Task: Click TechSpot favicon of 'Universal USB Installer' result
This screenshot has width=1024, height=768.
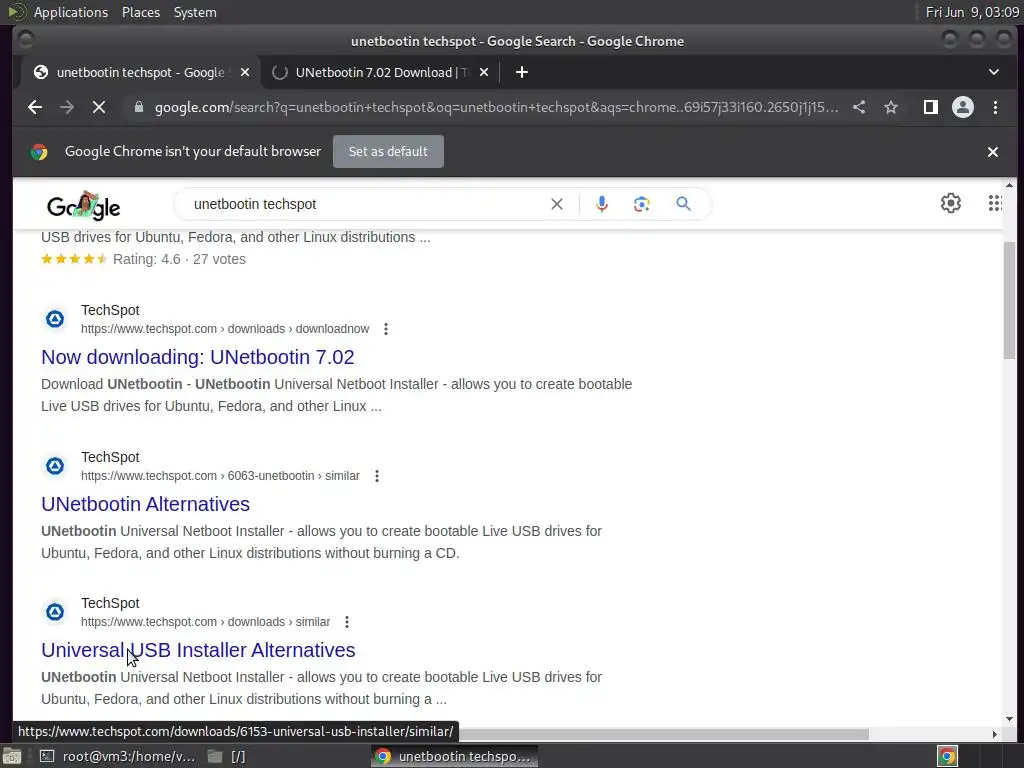Action: tap(55, 612)
